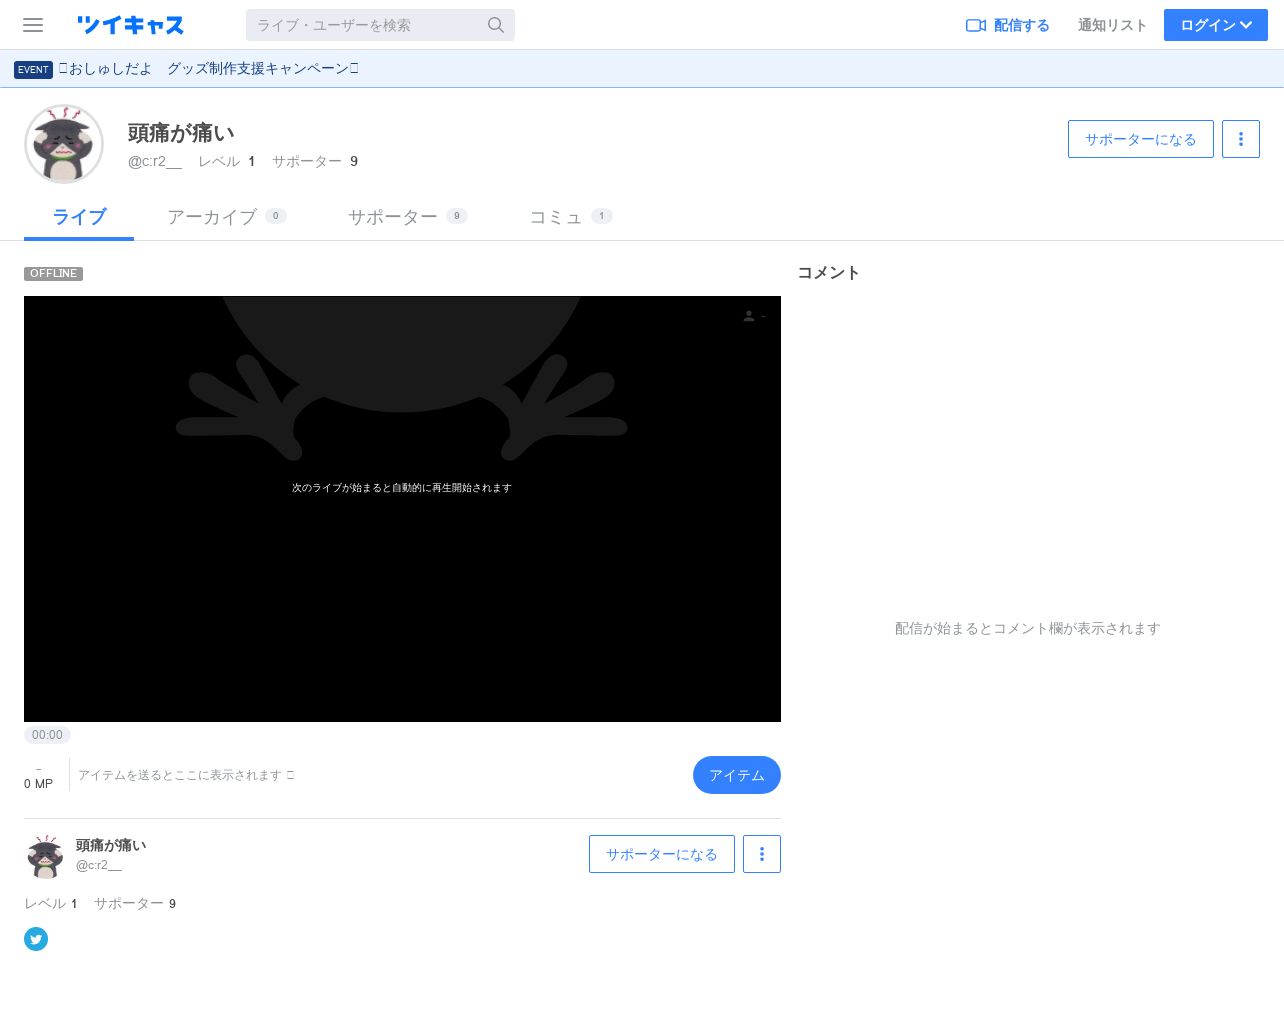This screenshot has width=1284, height=1024.
Task: Click the OFFLINE status badge
Action: [x=53, y=273]
